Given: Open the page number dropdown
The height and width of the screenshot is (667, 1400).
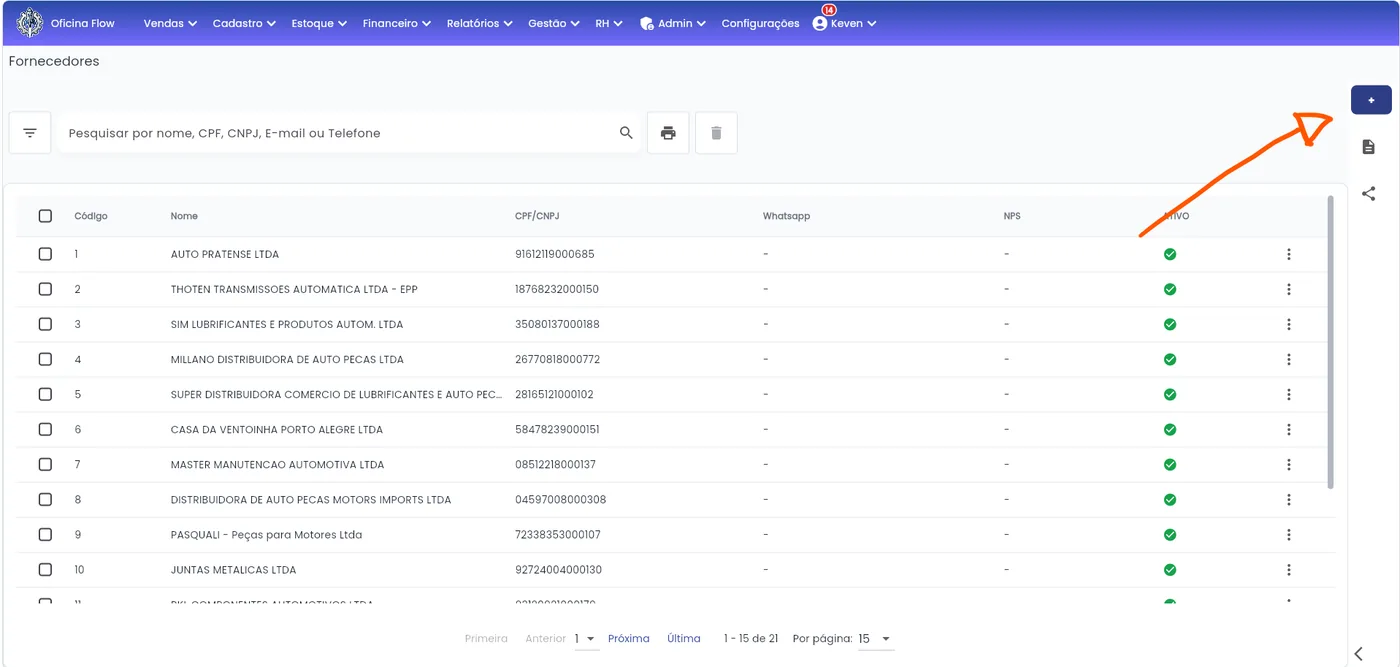Looking at the screenshot, I should (587, 638).
